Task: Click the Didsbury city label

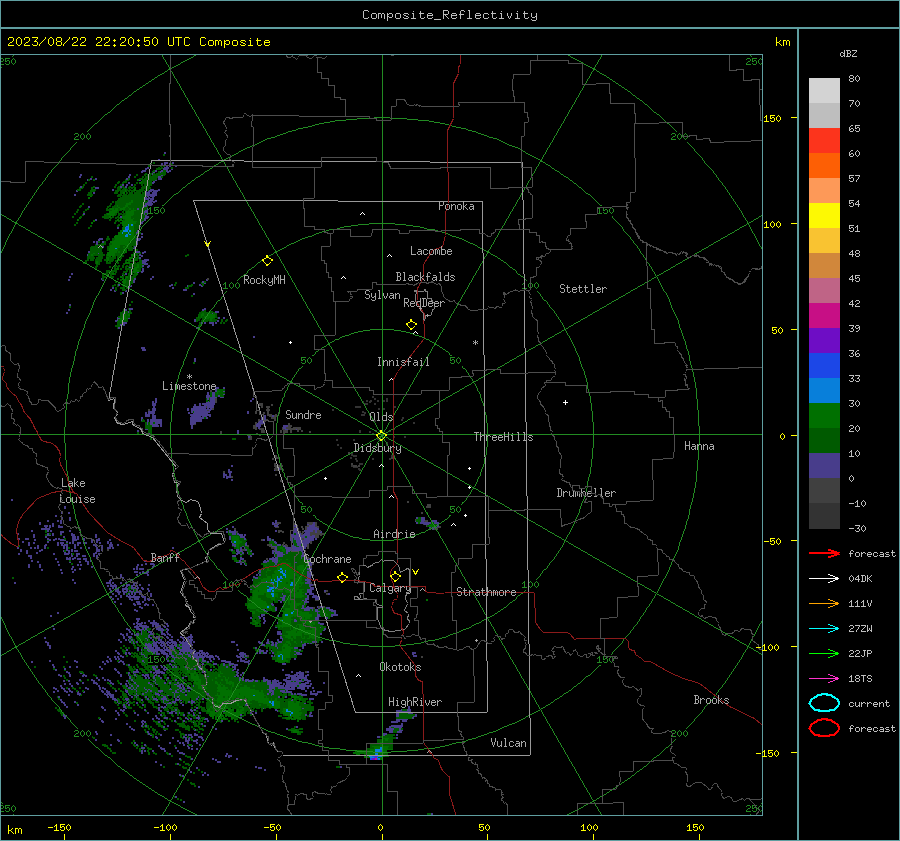Action: [377, 448]
